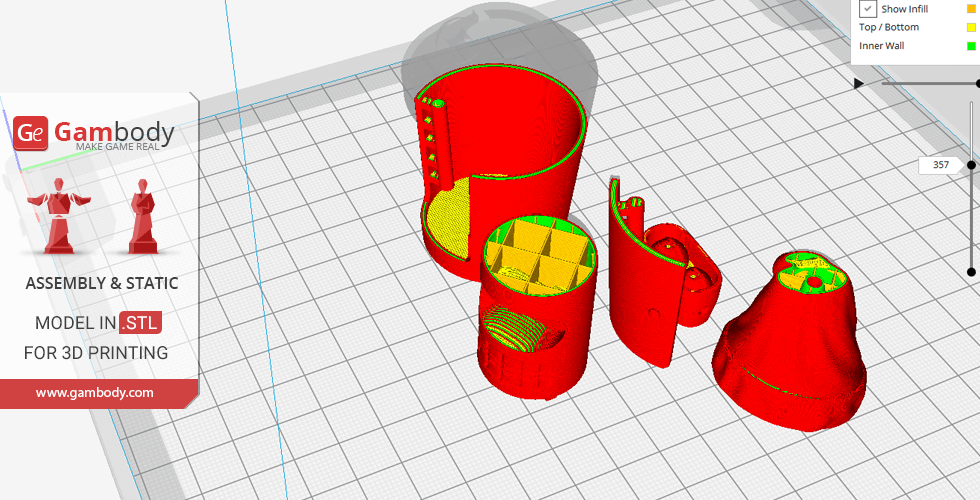The height and width of the screenshot is (500, 980).
Task: Click the orange Show Infill color swatch
Action: 970,9
